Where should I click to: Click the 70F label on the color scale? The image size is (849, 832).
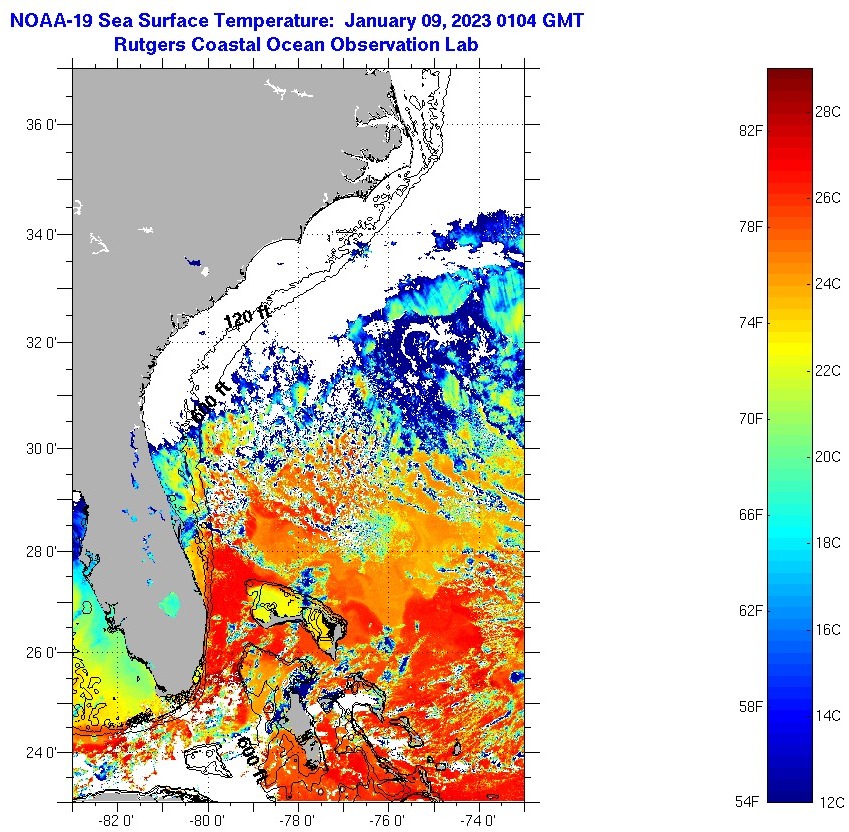(751, 418)
